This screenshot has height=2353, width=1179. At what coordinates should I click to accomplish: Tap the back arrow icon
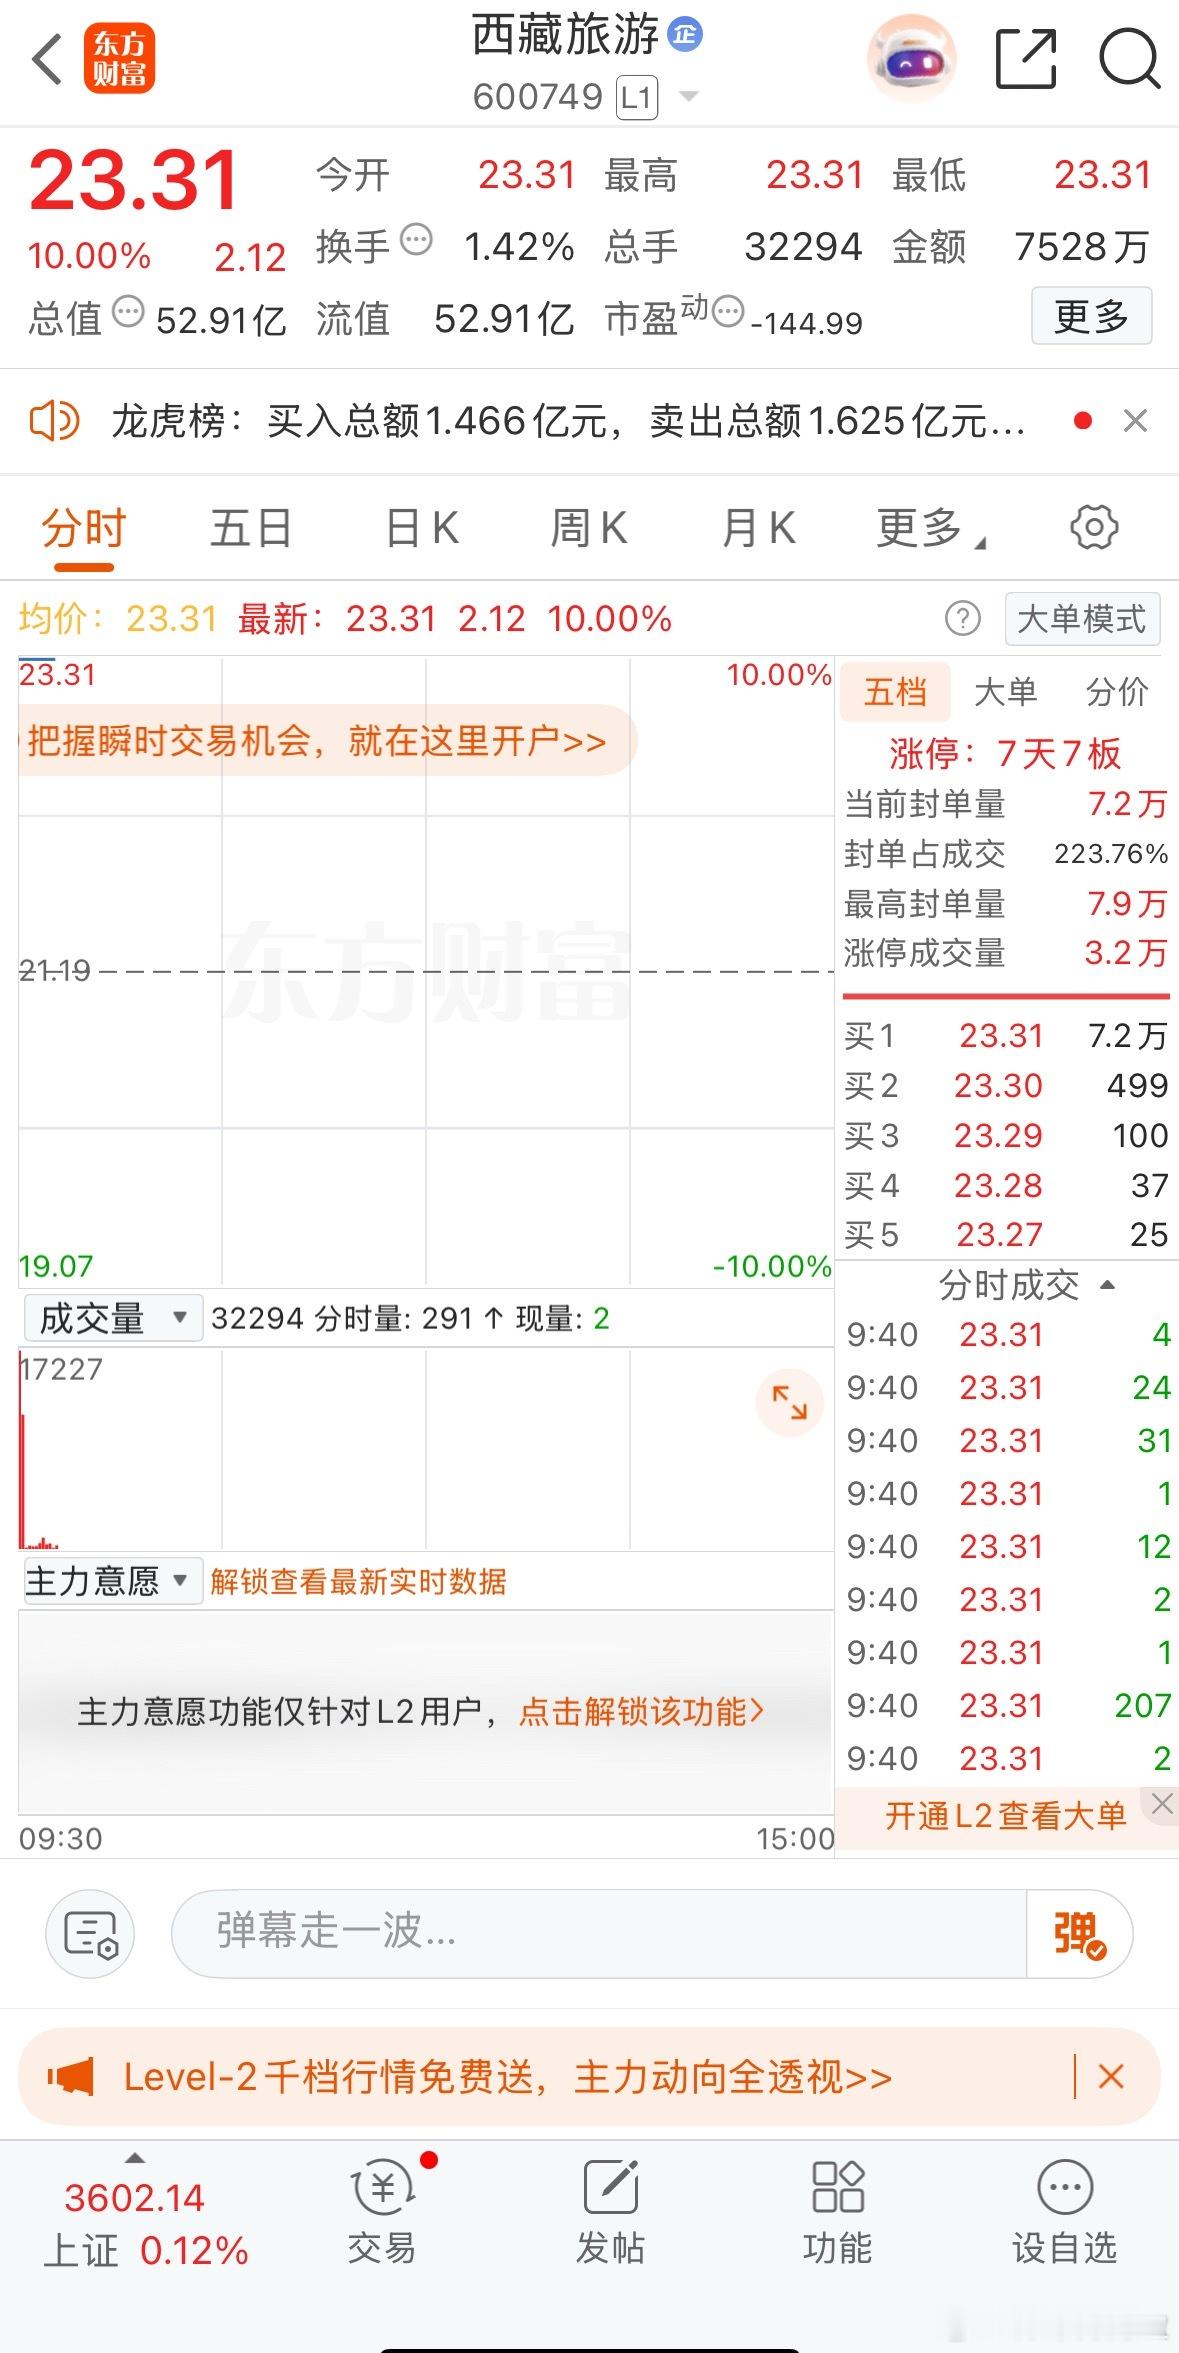point(47,60)
